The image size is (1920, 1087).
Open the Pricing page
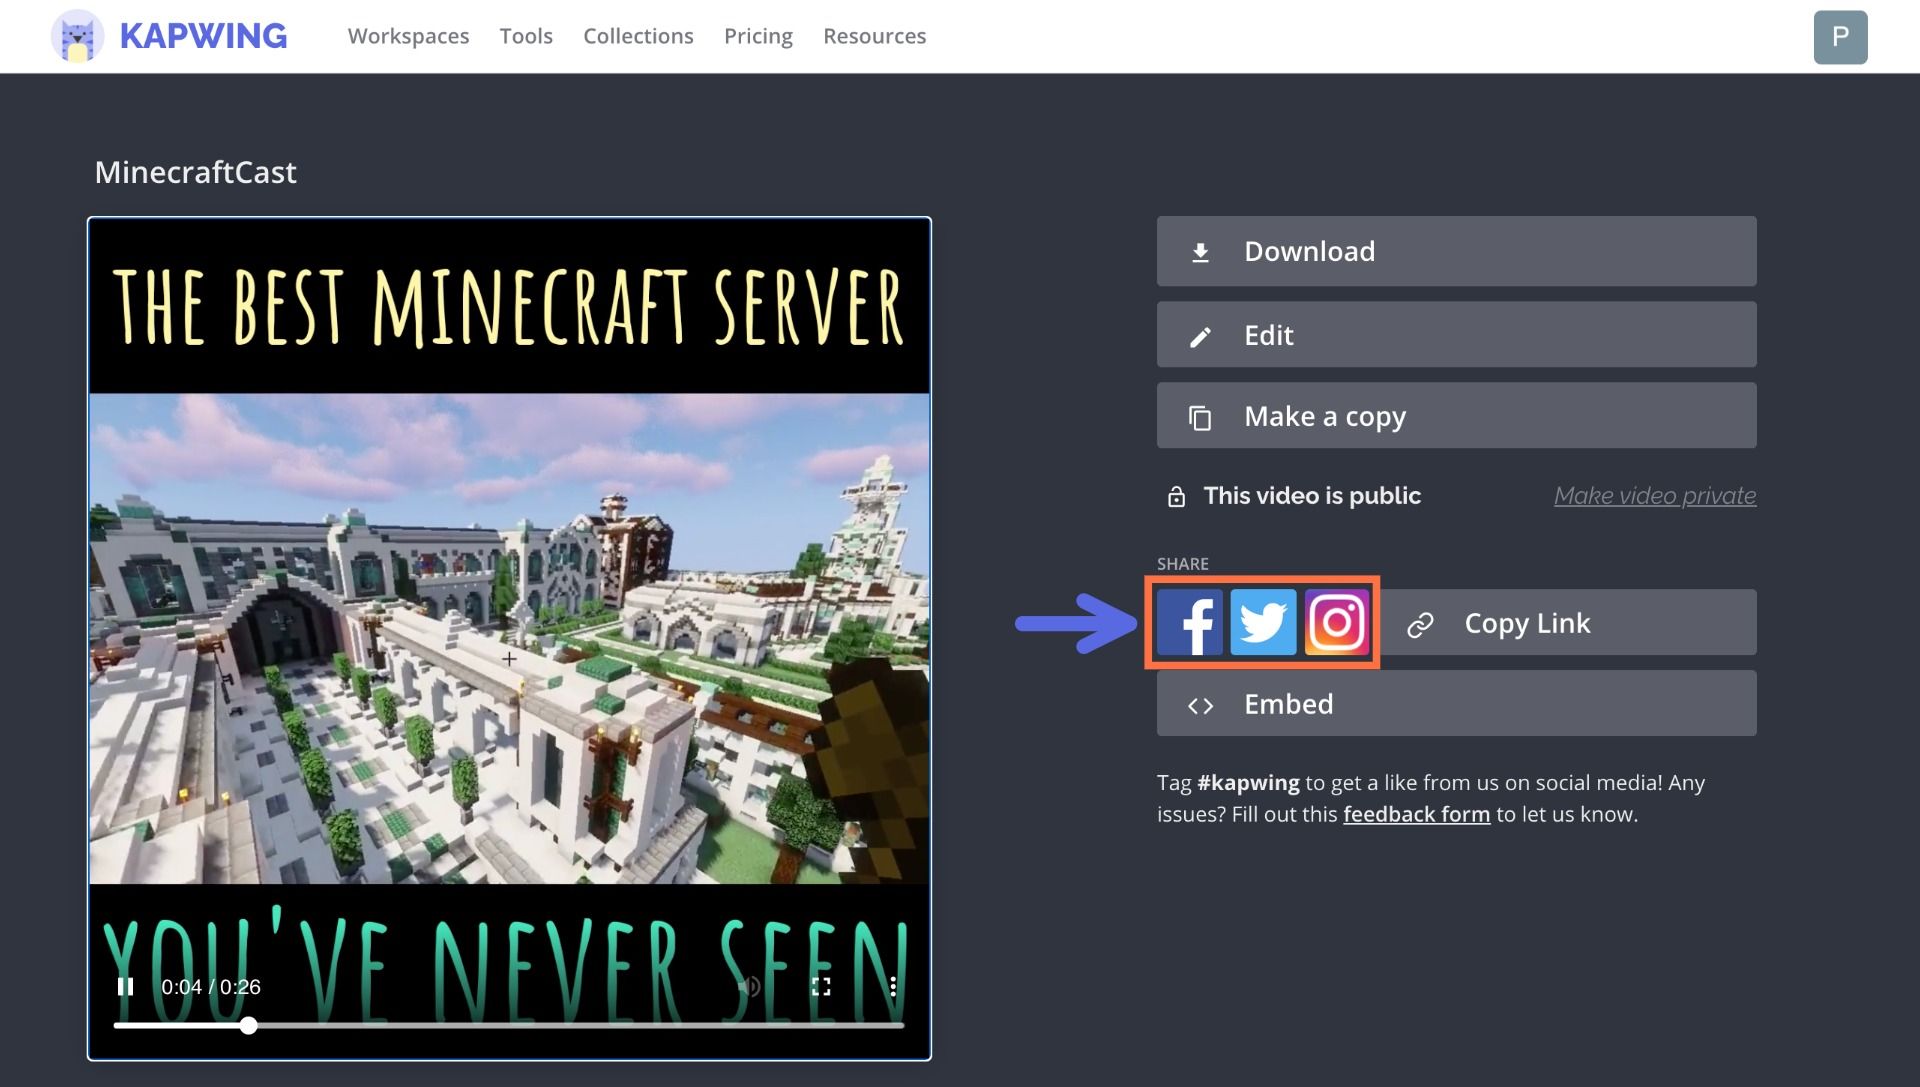coord(758,37)
